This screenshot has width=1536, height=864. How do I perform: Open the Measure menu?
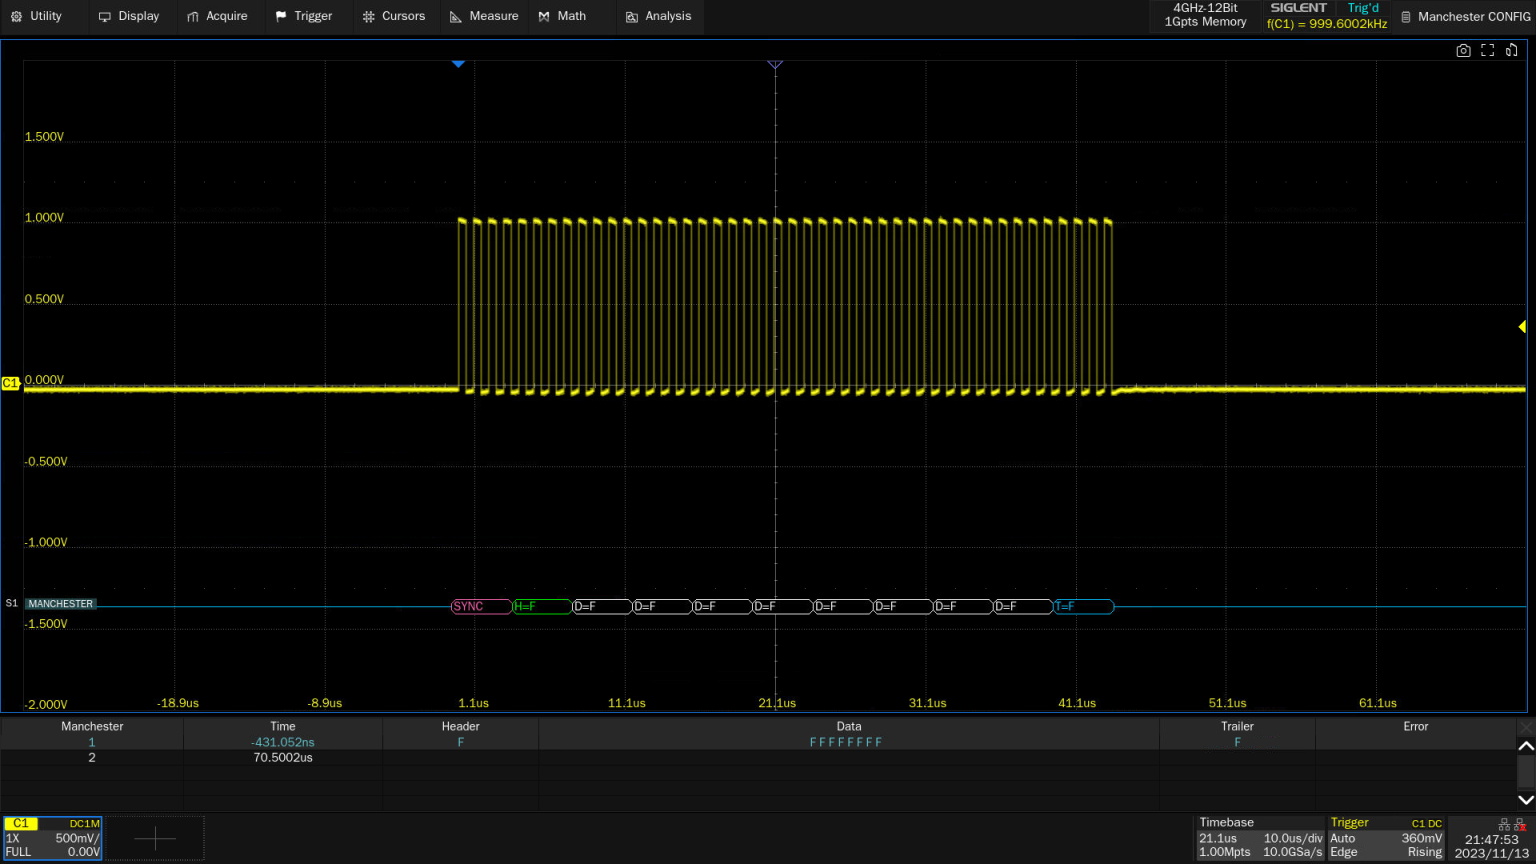point(484,16)
